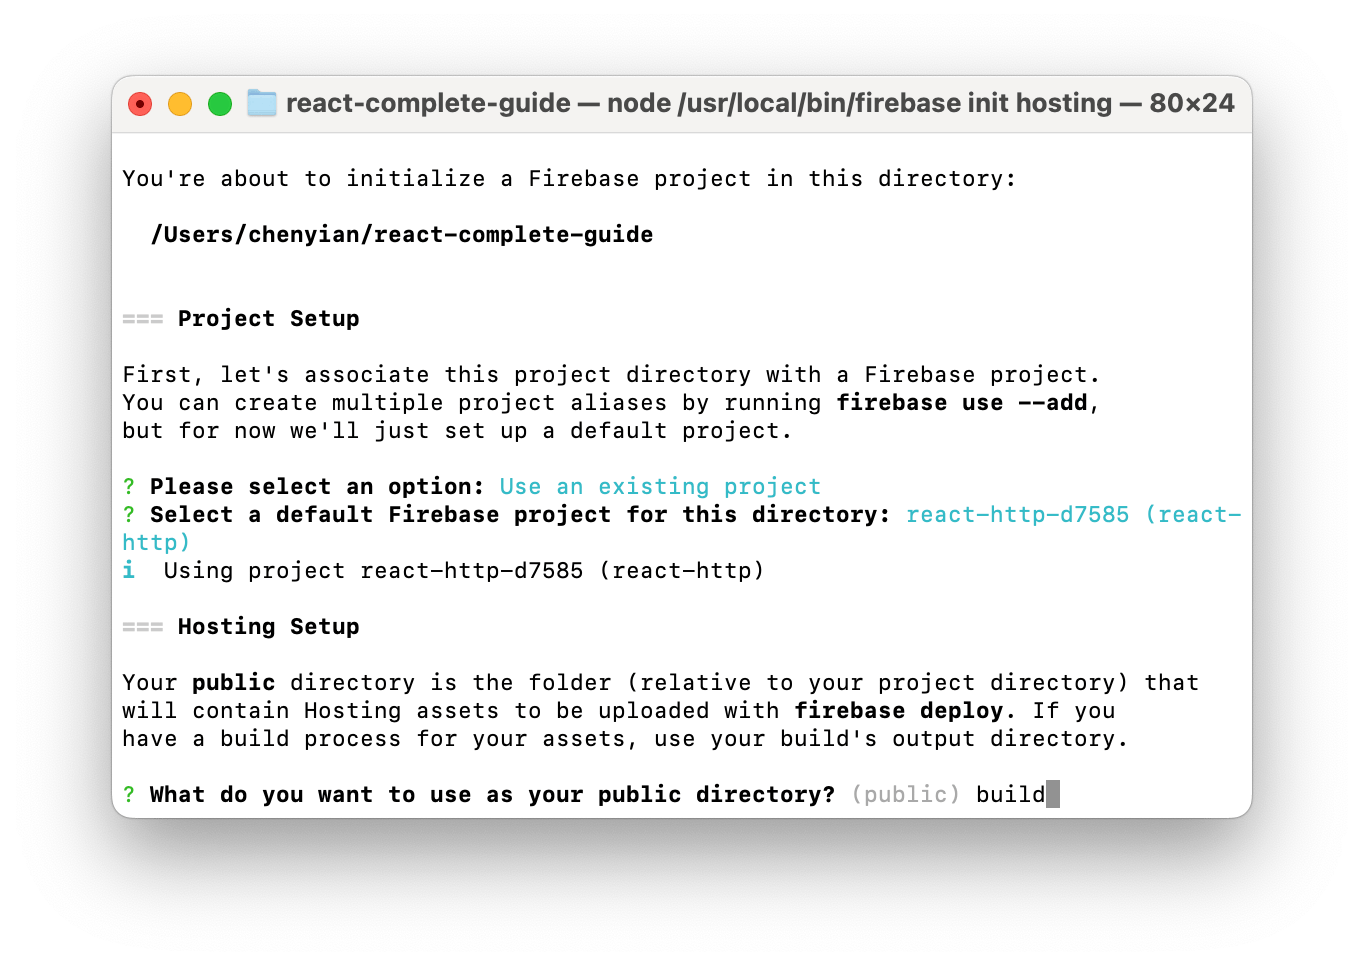Screen dimensions: 1364x966
Task: Click the green fullscreen window button
Action: (x=220, y=104)
